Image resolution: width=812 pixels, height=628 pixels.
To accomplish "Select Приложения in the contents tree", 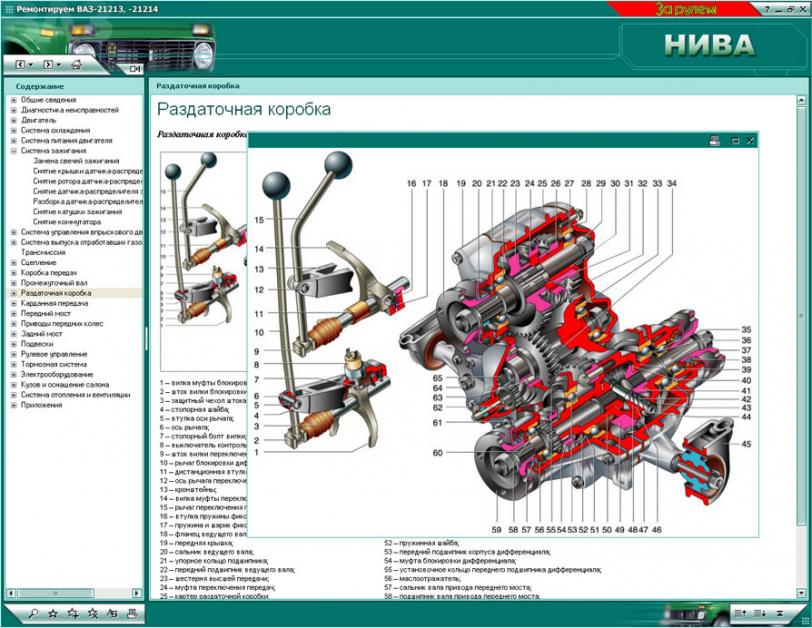I will pyautogui.click(x=41, y=405).
